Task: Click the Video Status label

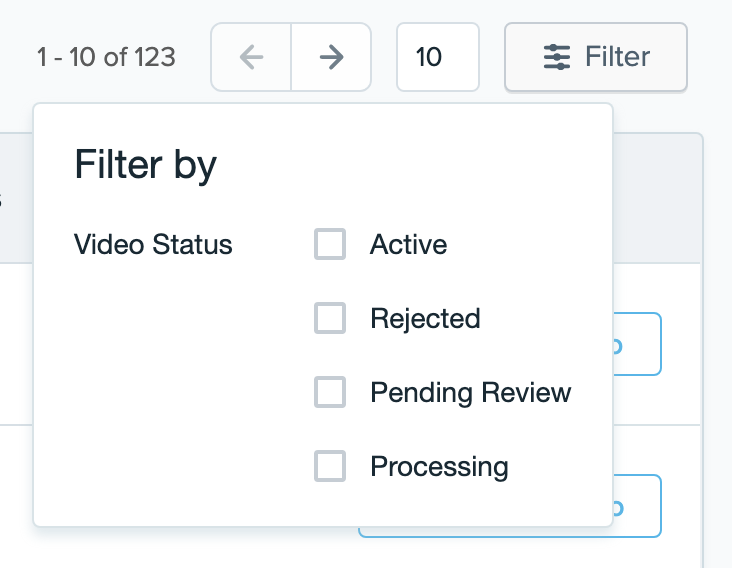Action: 153,244
